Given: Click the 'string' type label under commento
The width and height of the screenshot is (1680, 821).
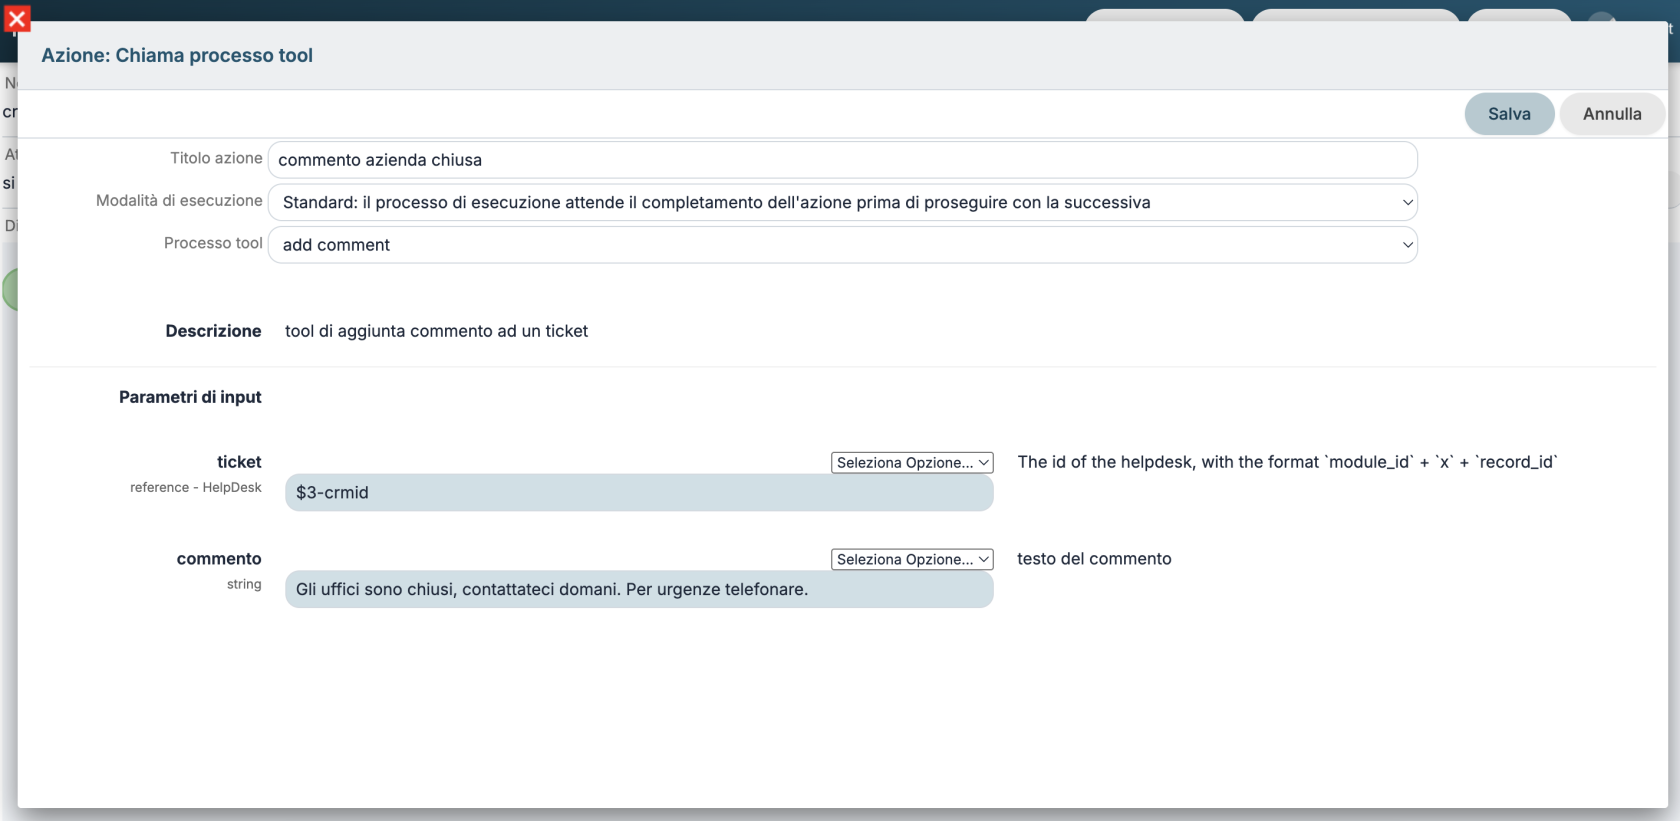Looking at the screenshot, I should coord(244,584).
